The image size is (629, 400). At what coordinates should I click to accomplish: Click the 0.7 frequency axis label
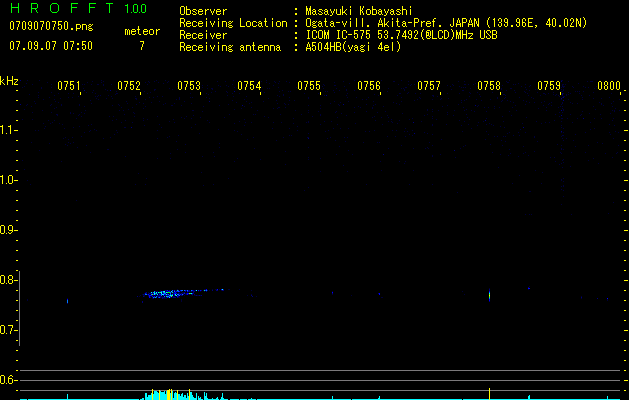click(7, 330)
